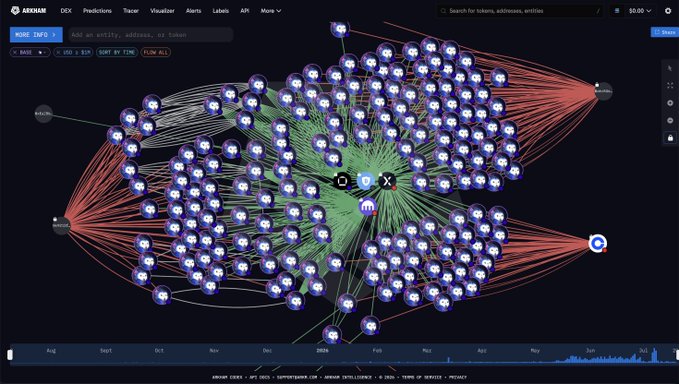This screenshot has width=679, height=384.
Task: Open the API page
Action: tap(244, 10)
